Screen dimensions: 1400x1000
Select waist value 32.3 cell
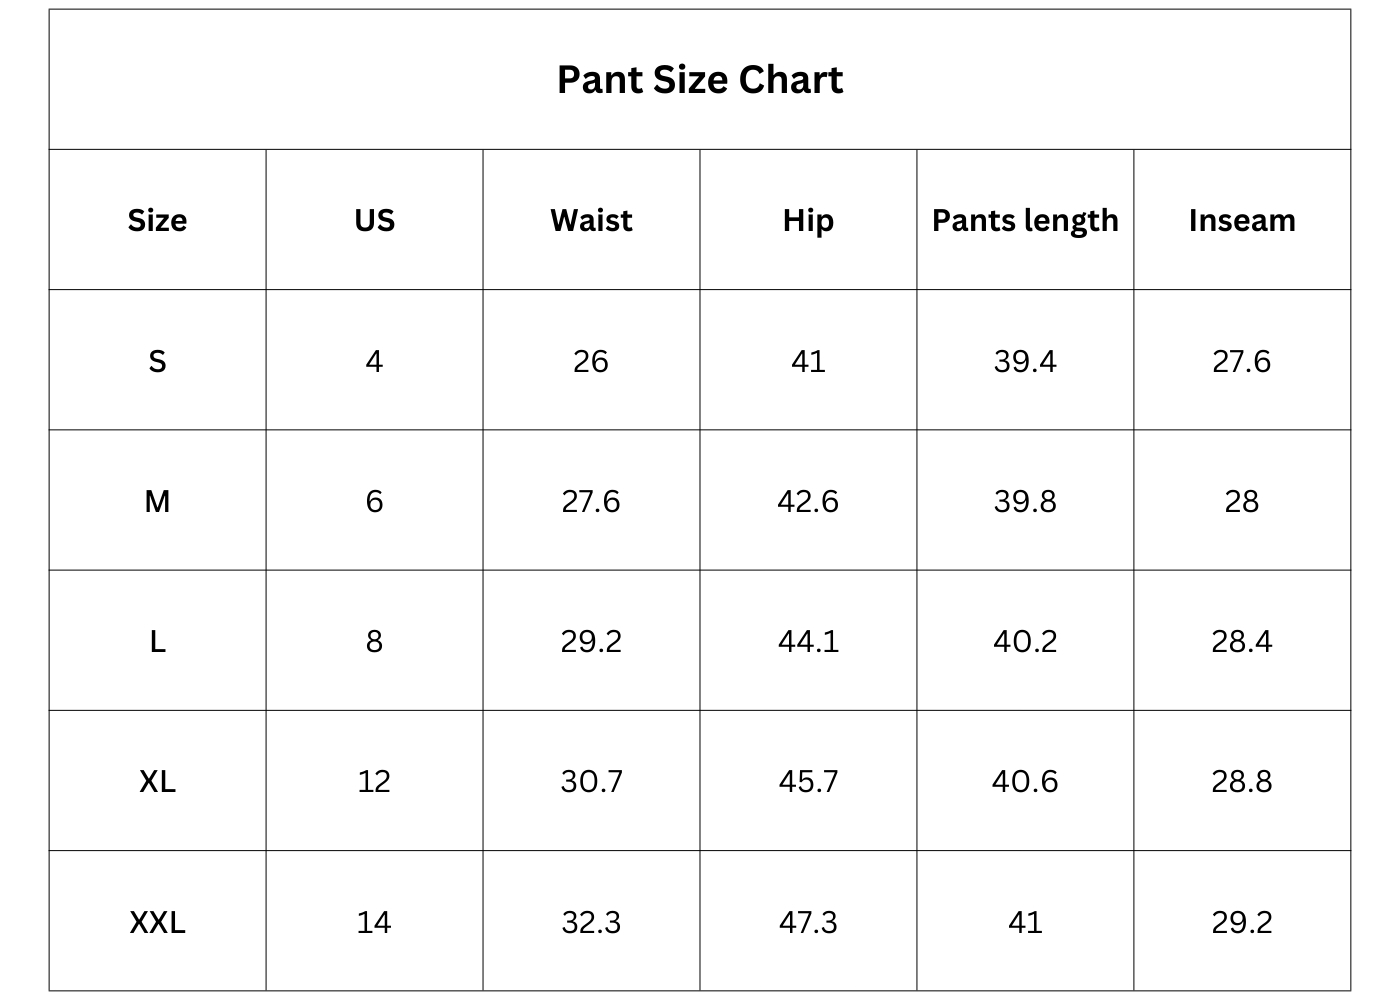591,922
